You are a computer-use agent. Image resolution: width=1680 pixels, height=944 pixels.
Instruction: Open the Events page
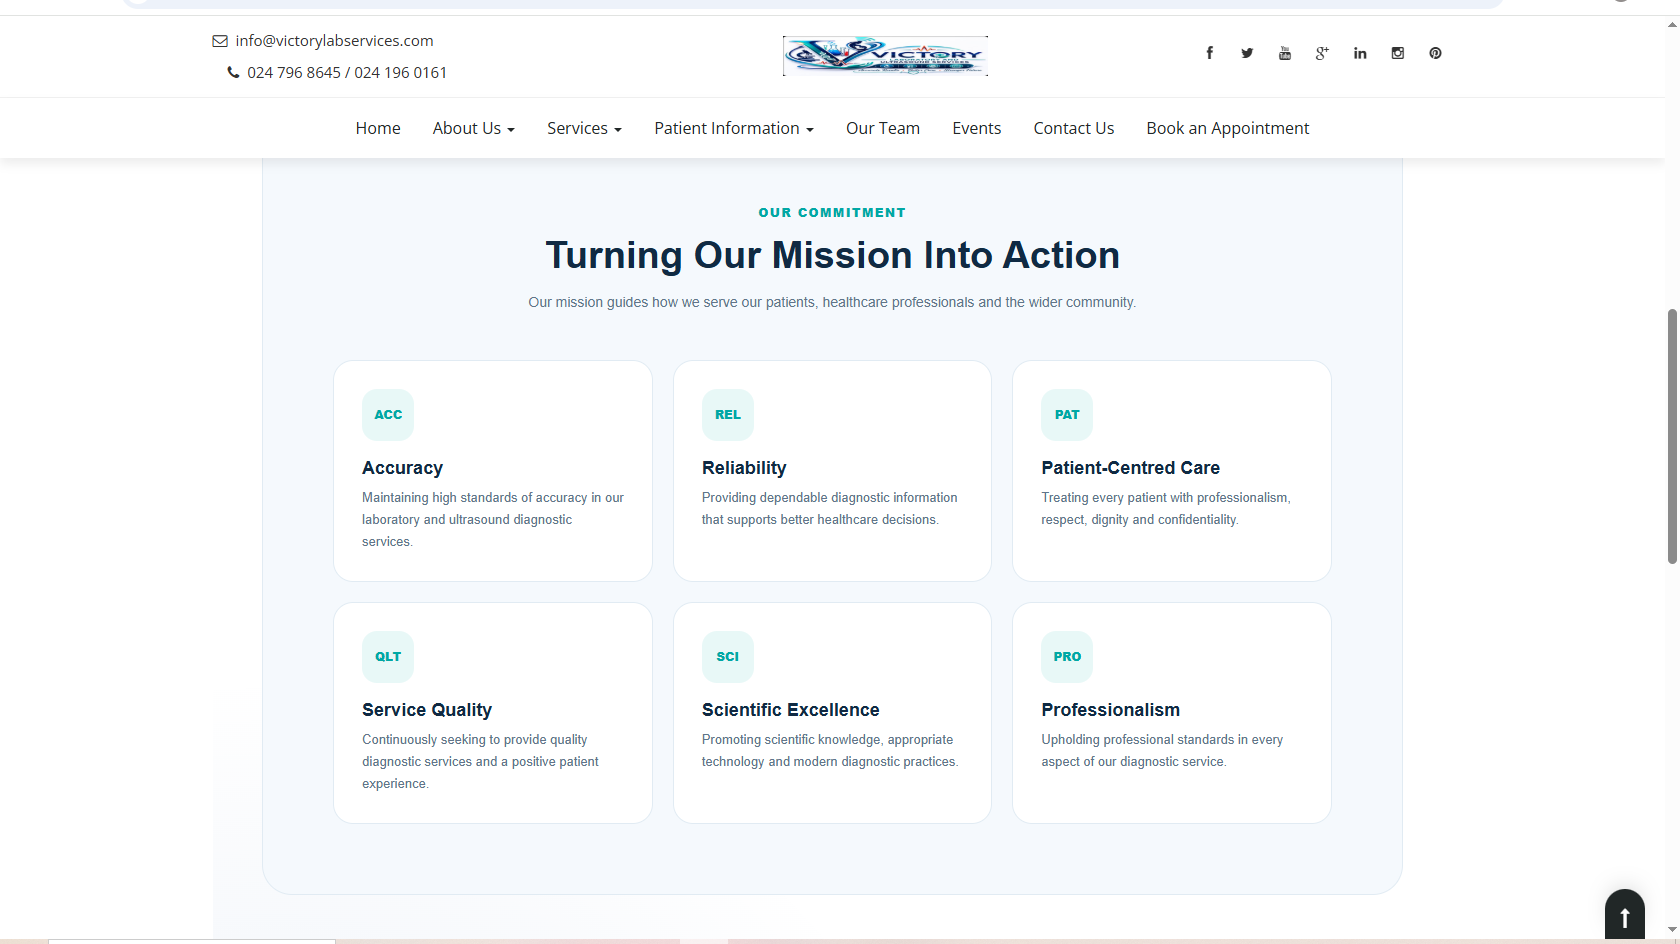[x=977, y=128]
